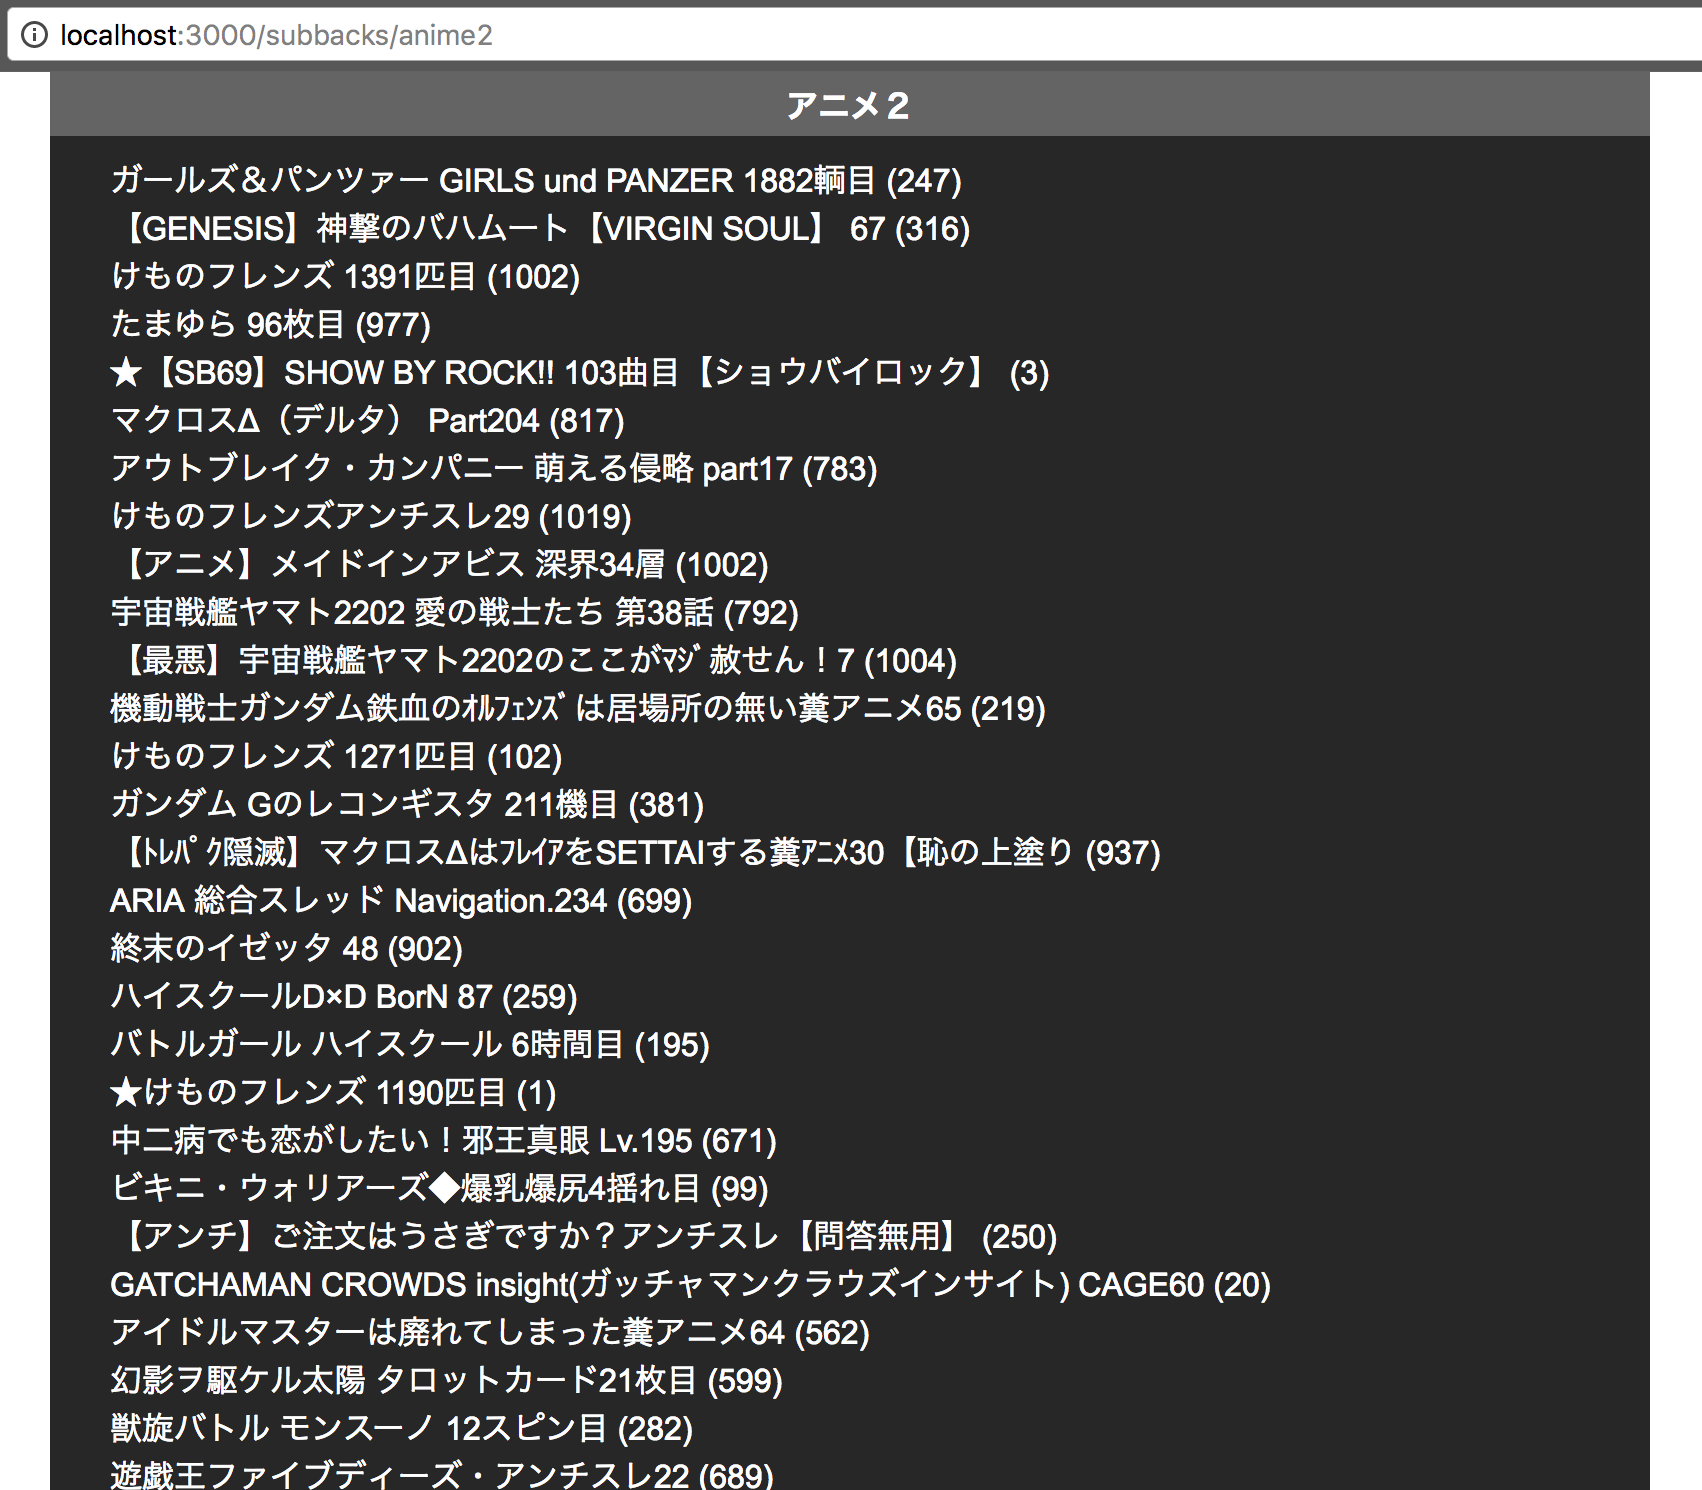
Task: Click the アニメ2 page header
Action: pyautogui.click(x=849, y=105)
